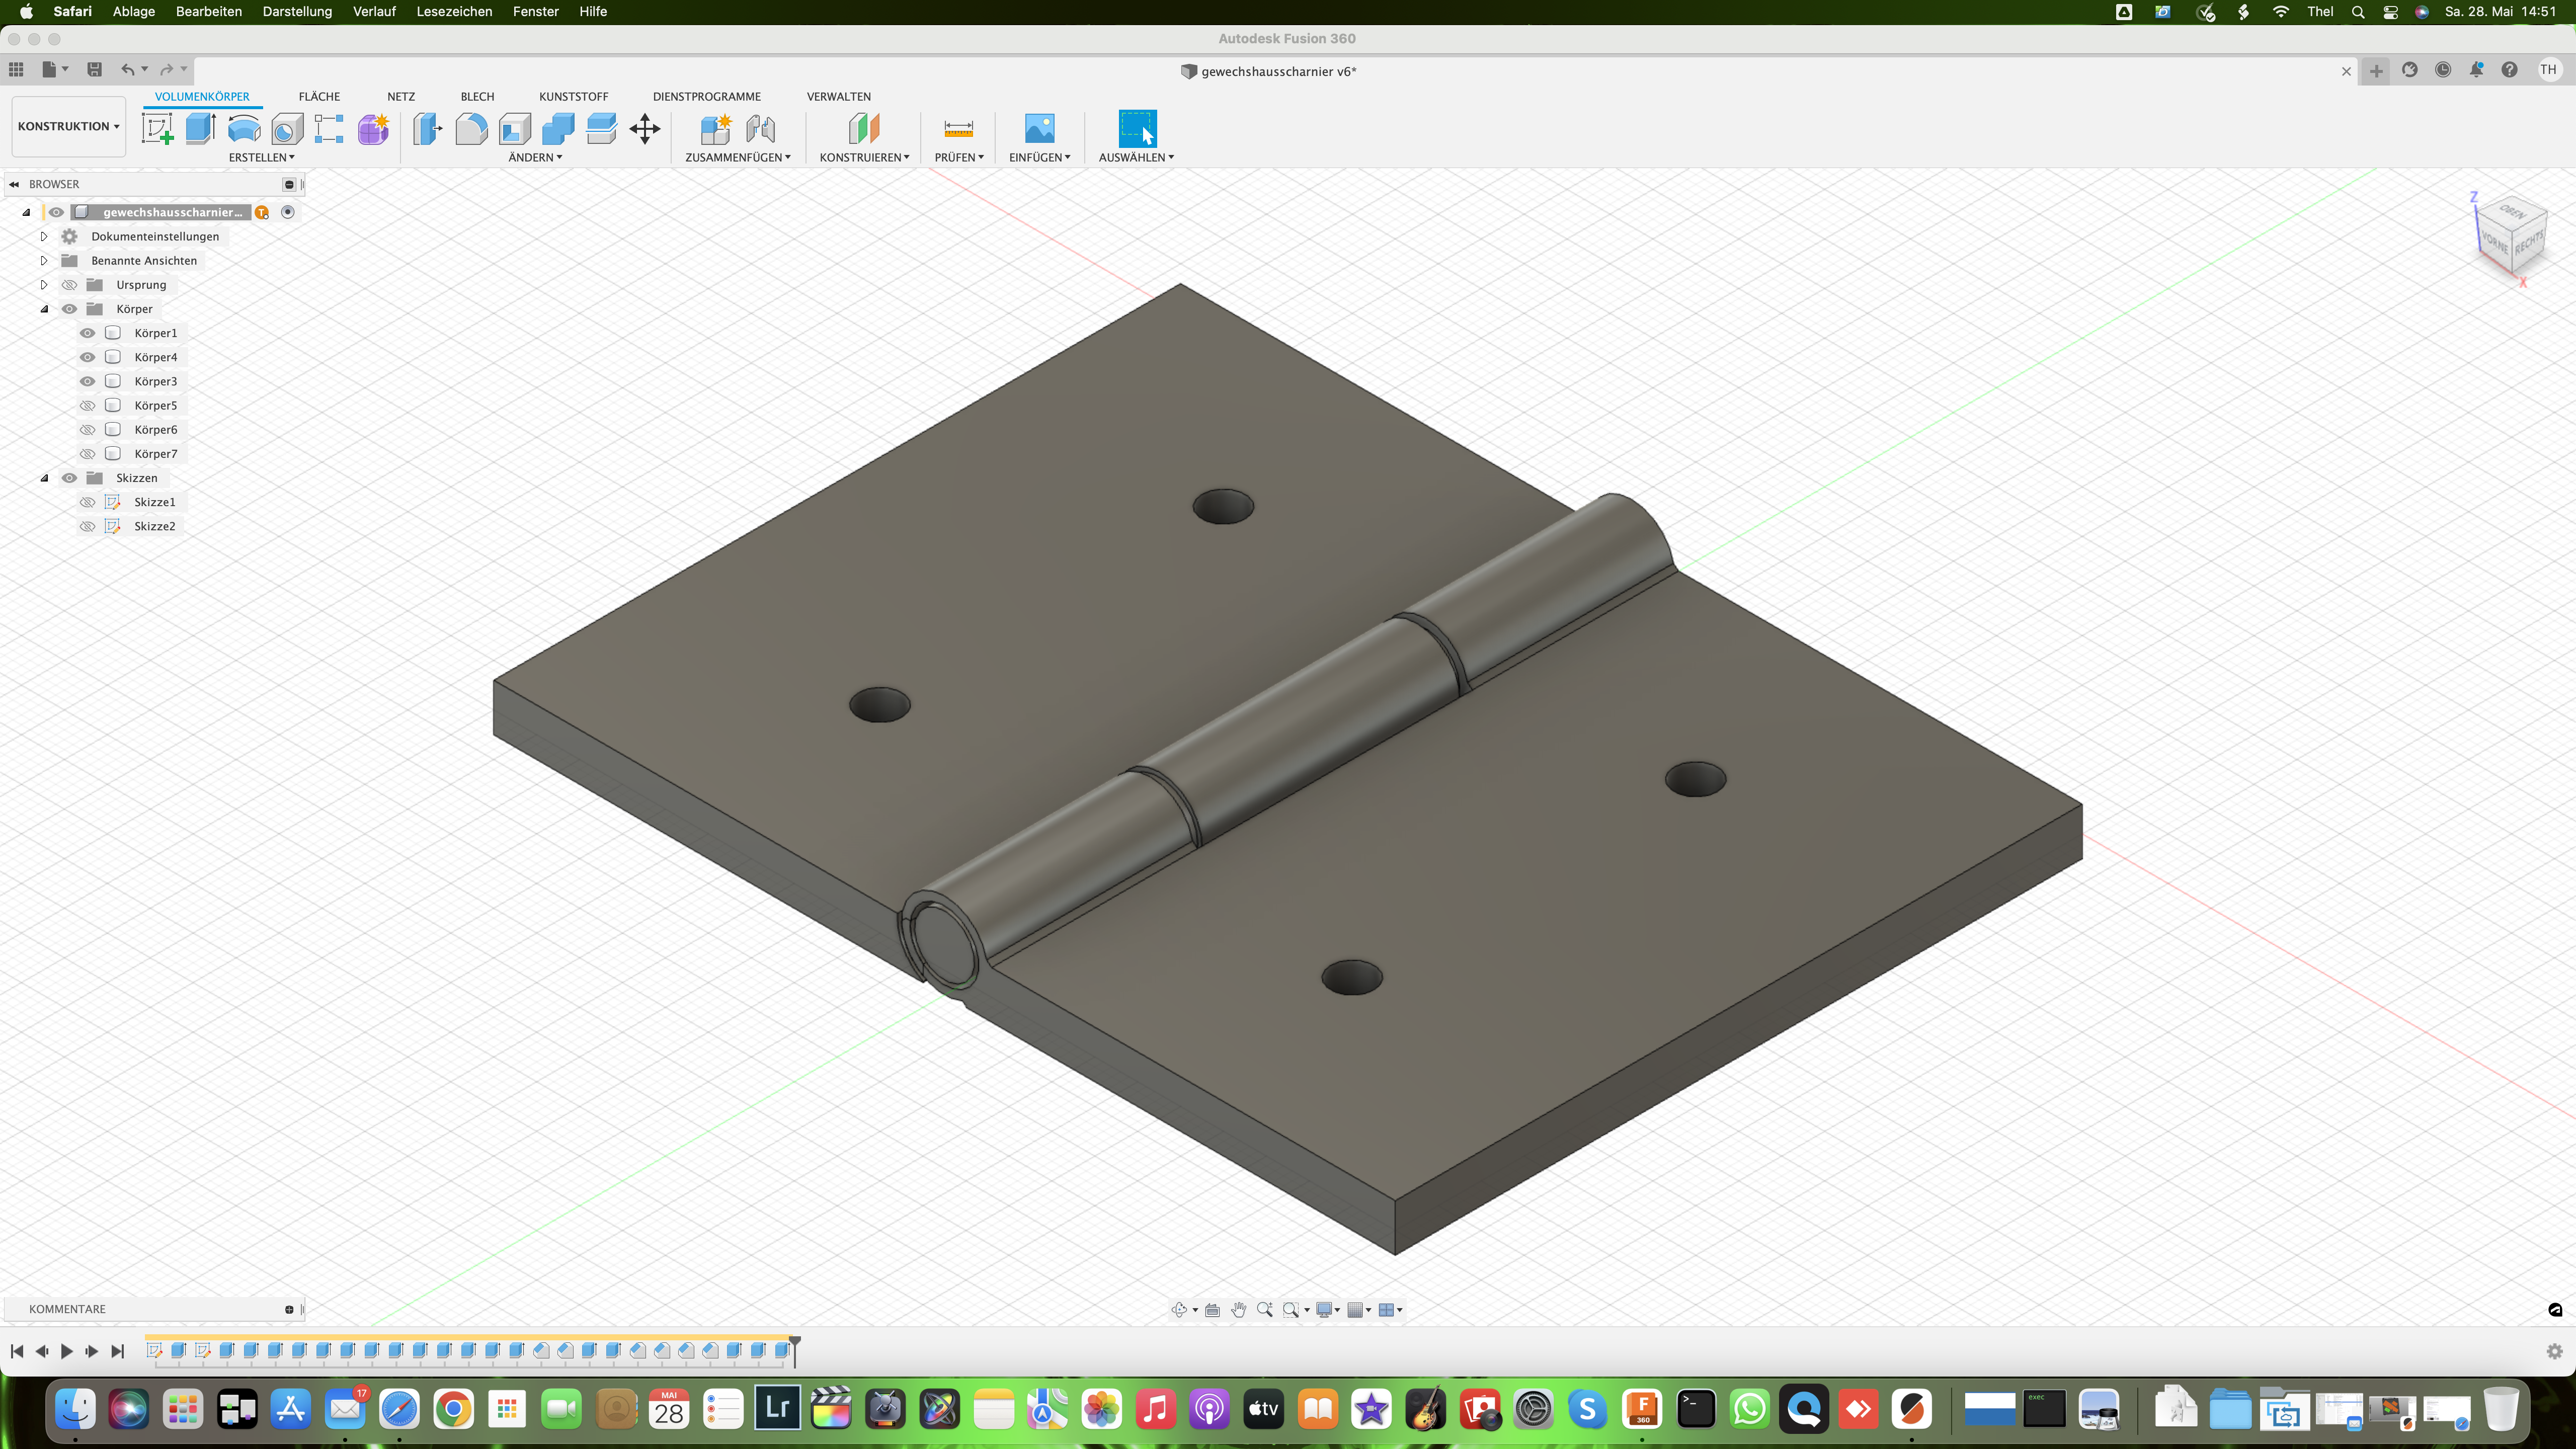Open the Data Panel grid icon
The height and width of the screenshot is (1449, 2576).
pyautogui.click(x=16, y=69)
